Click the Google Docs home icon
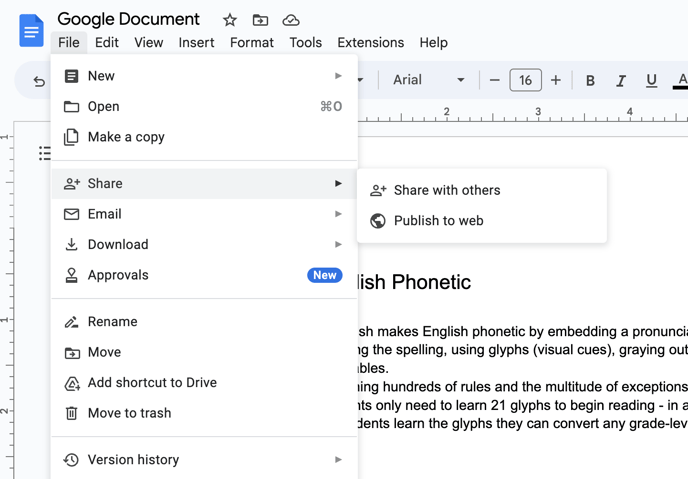The height and width of the screenshot is (479, 688). [31, 31]
